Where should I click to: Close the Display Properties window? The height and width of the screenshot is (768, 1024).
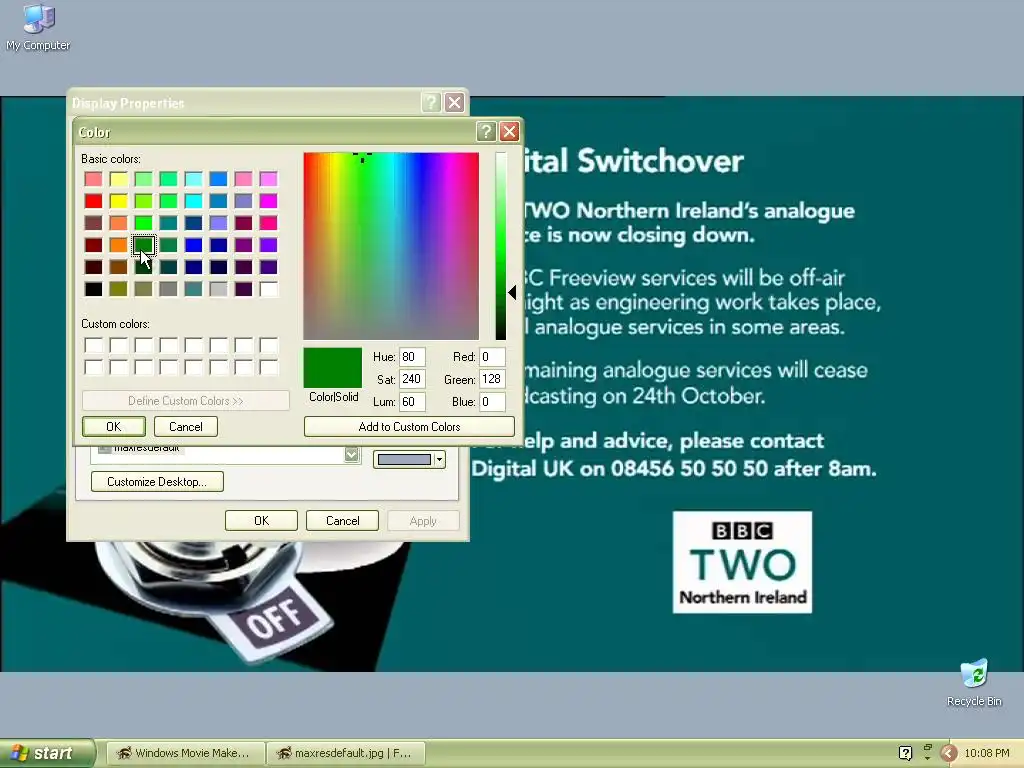coord(455,103)
